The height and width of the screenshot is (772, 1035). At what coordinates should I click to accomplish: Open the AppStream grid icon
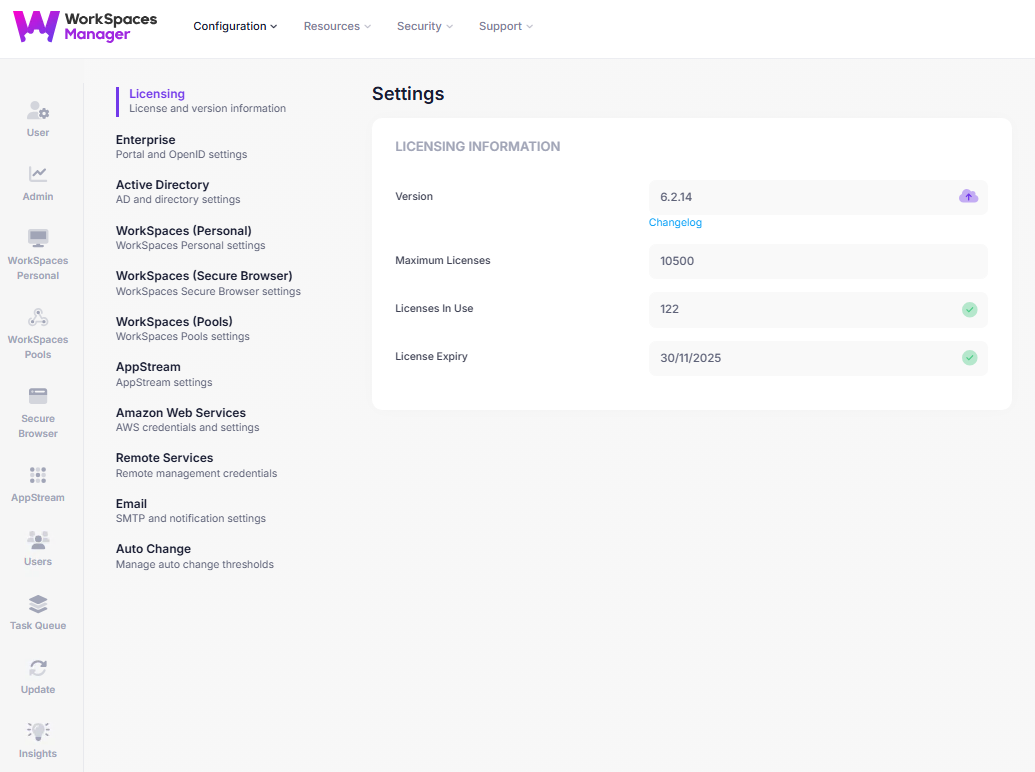(x=38, y=476)
